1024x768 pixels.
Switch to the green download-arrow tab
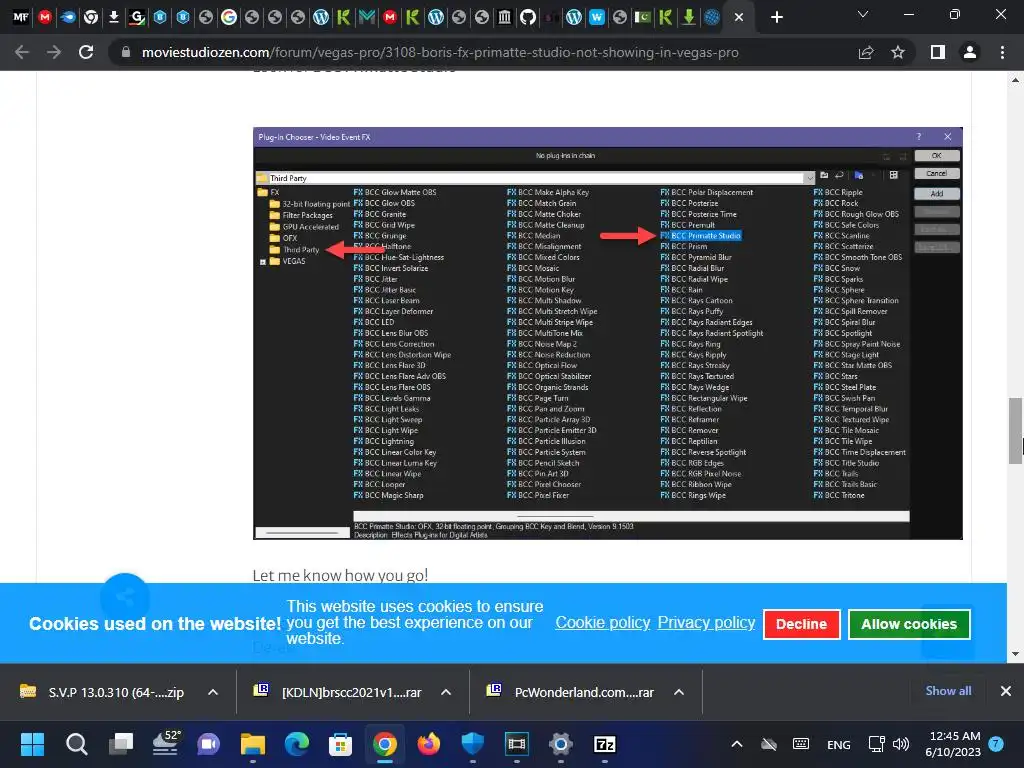[x=688, y=17]
